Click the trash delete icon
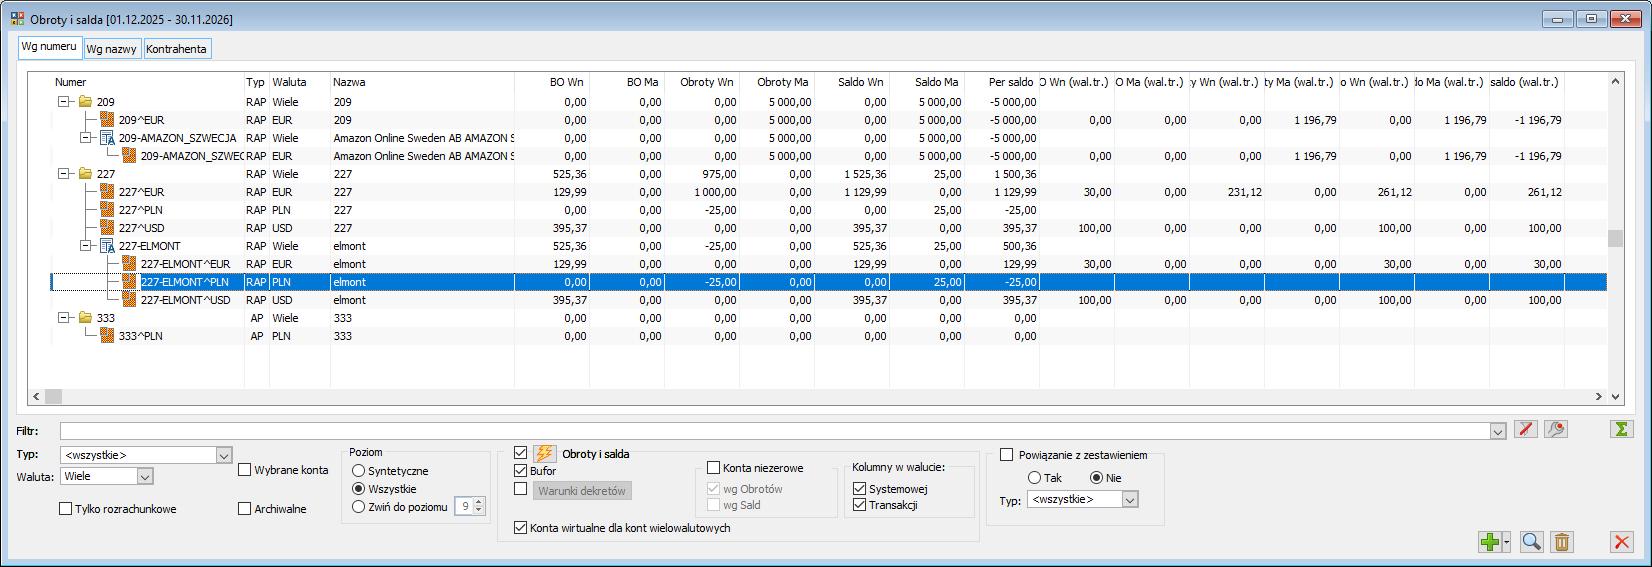The height and width of the screenshot is (567, 1652). click(x=1562, y=542)
